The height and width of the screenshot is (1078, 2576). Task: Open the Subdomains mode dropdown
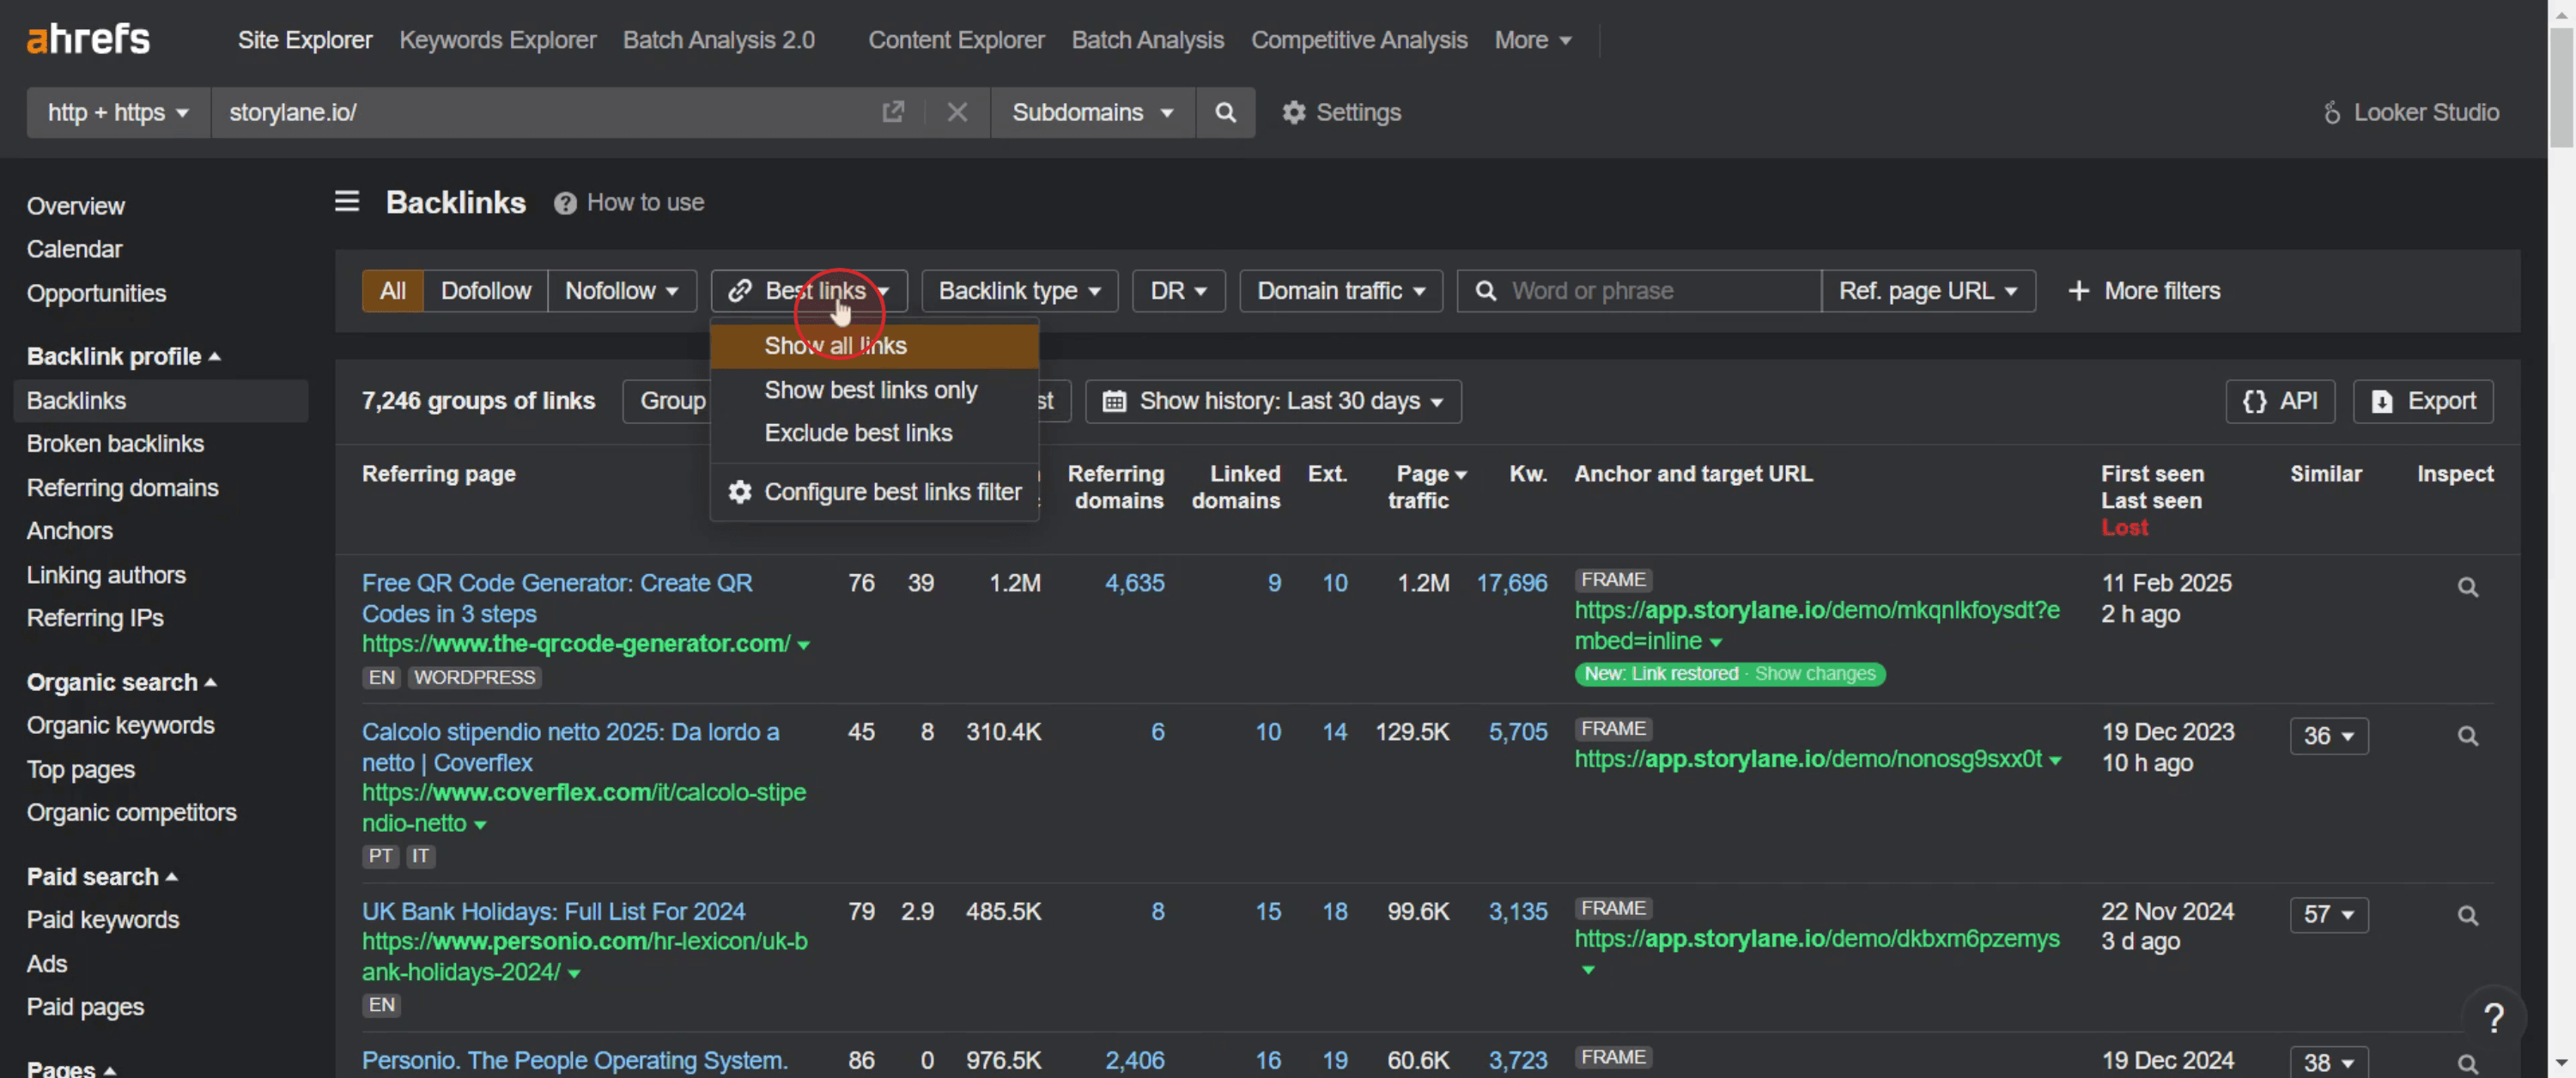(x=1091, y=112)
